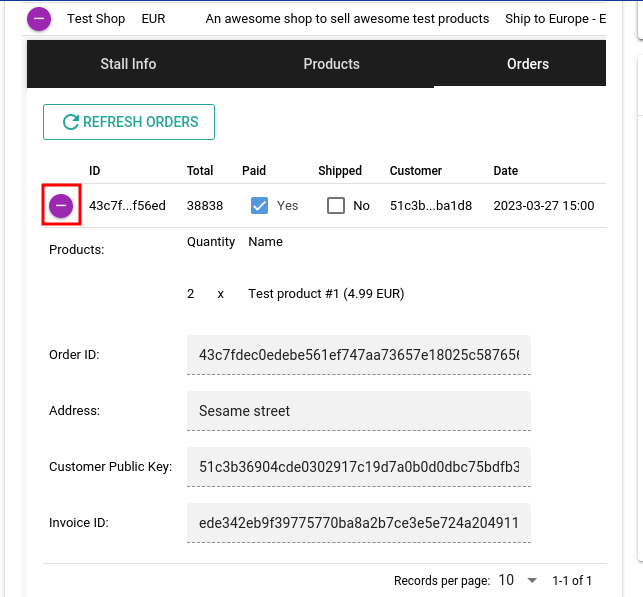
Task: Click the order total 38838 cell
Action: coord(205,206)
